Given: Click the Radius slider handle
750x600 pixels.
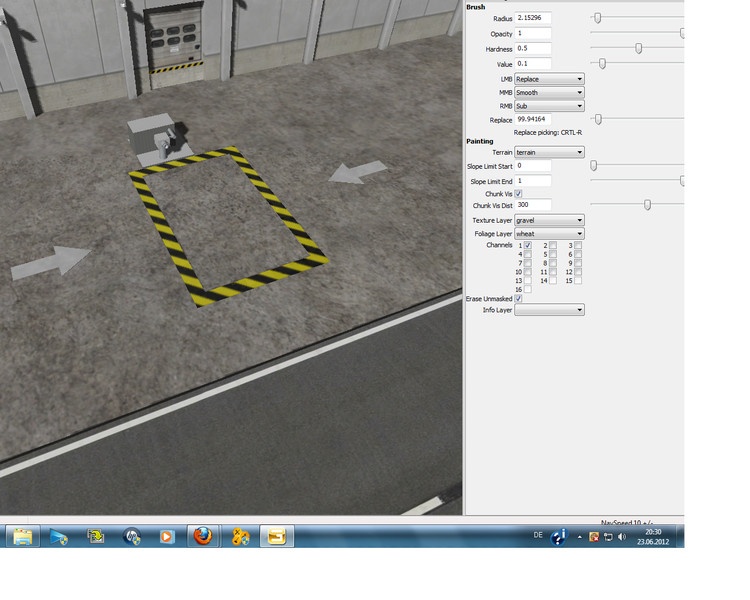Looking at the screenshot, I should tap(597, 18).
